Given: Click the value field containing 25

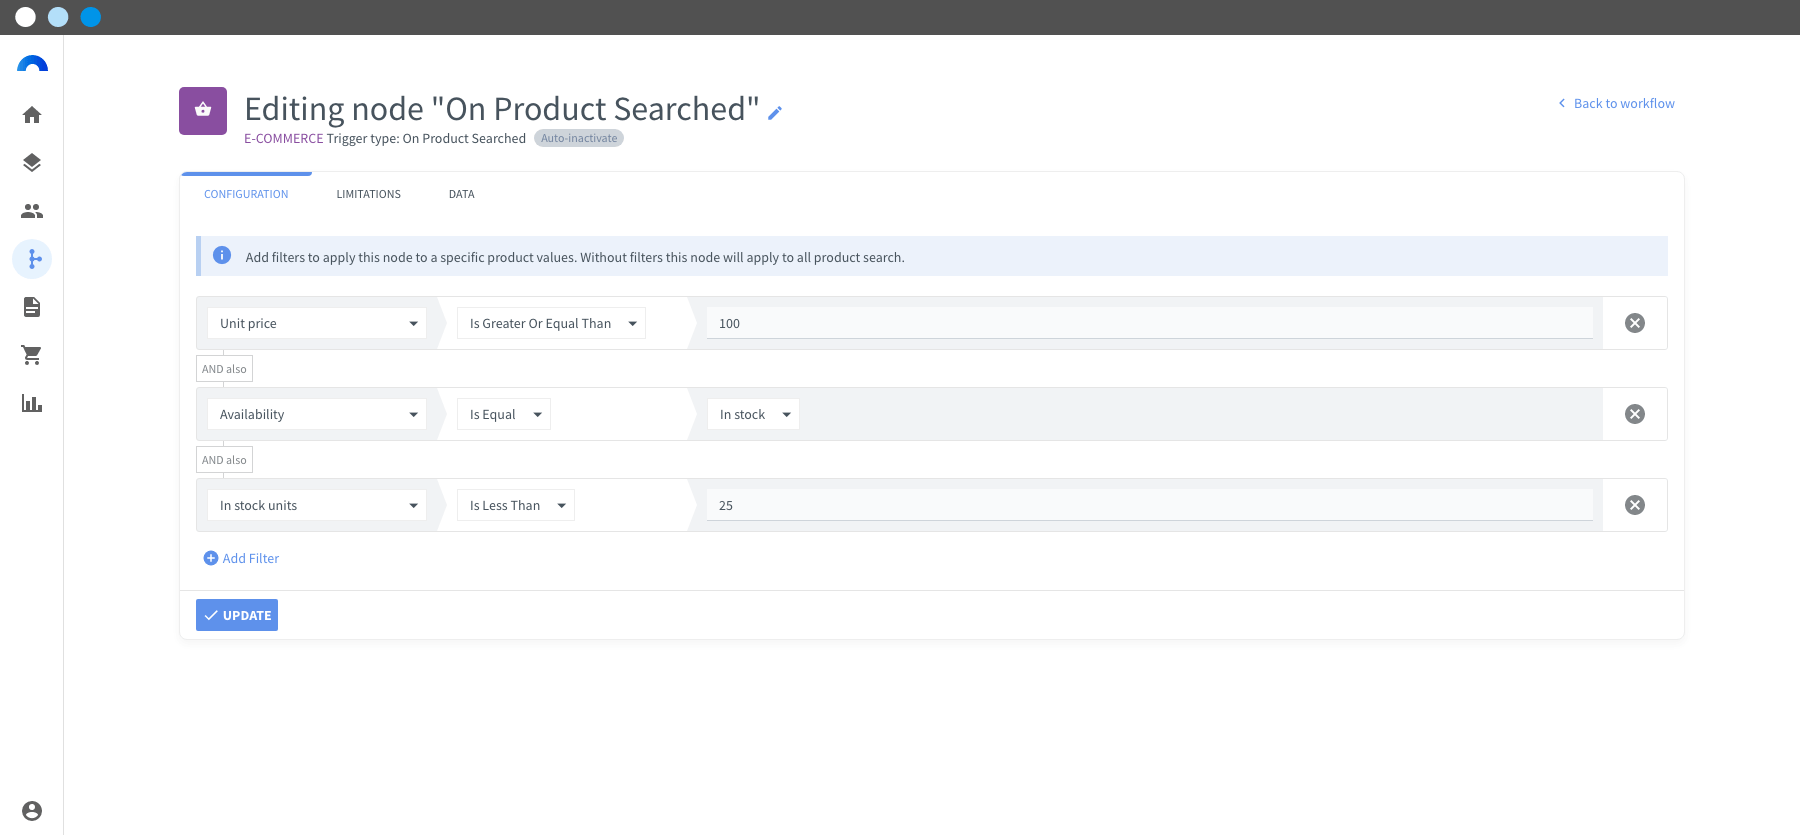Looking at the screenshot, I should pyautogui.click(x=1150, y=505).
